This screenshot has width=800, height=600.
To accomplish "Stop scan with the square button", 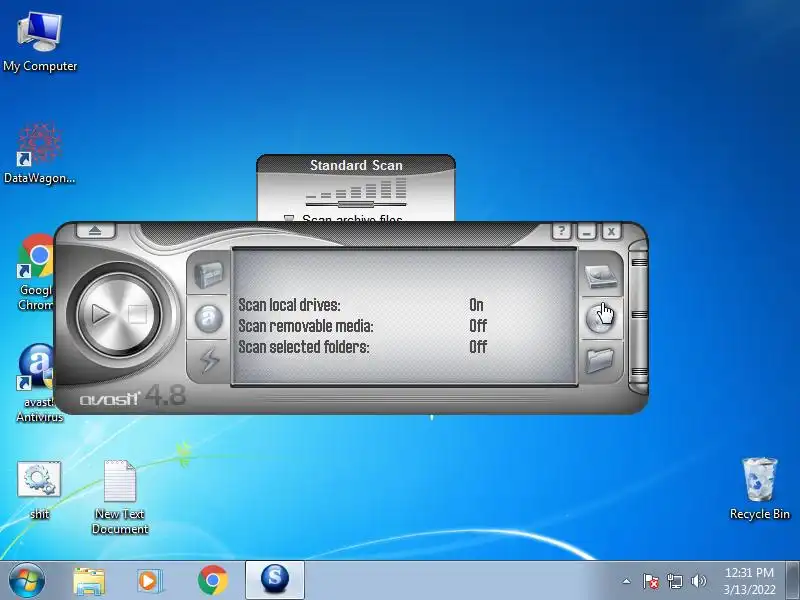I will 137,314.
